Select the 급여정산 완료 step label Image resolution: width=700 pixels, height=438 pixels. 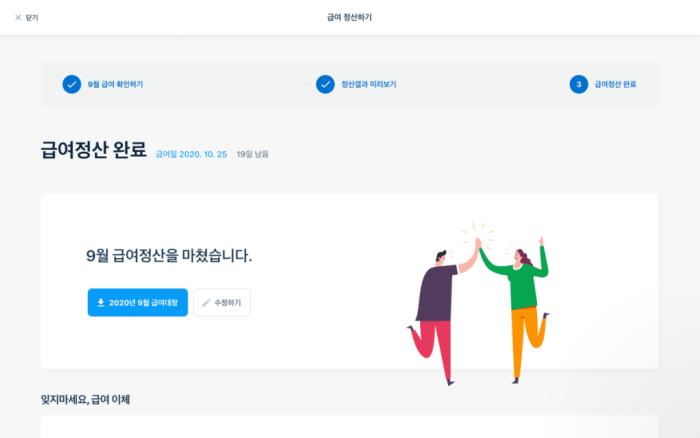pyautogui.click(x=615, y=84)
